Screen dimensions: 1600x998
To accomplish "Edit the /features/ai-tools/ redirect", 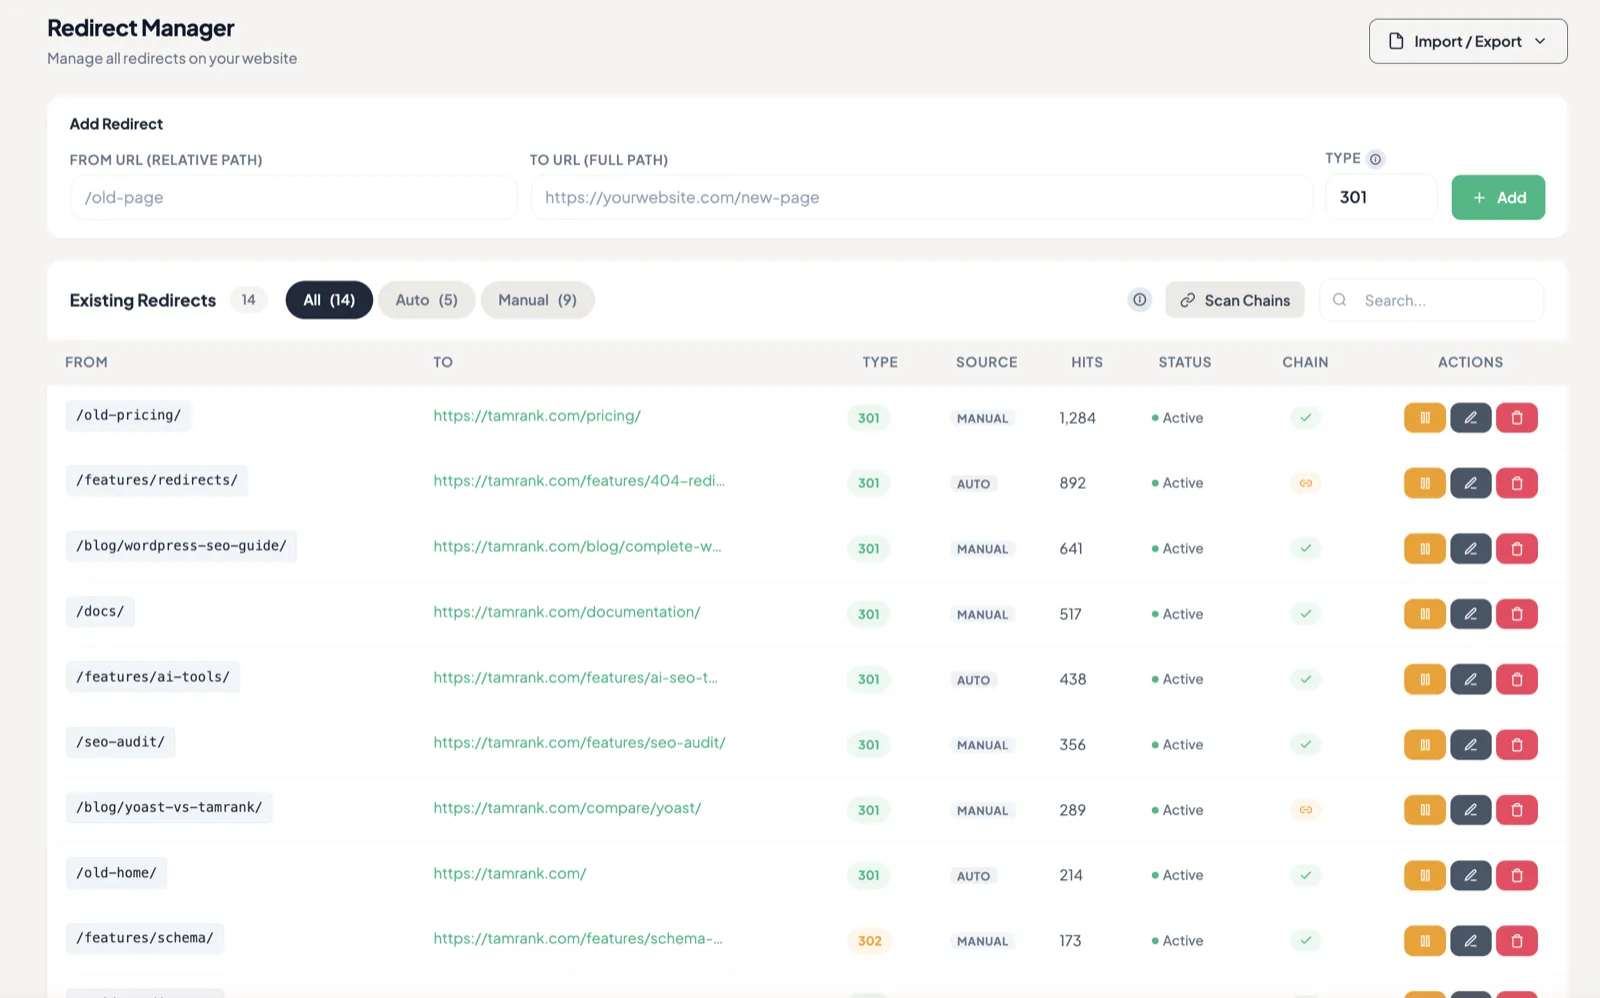I will [x=1470, y=679].
